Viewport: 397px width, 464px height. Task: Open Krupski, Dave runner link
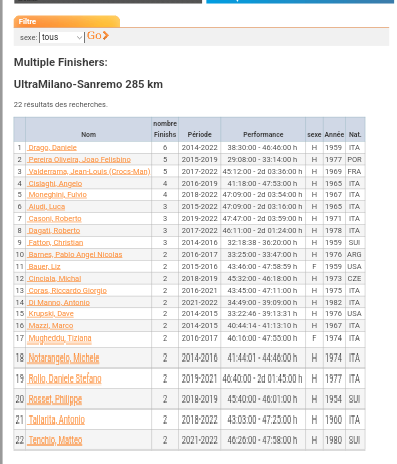tap(51, 314)
